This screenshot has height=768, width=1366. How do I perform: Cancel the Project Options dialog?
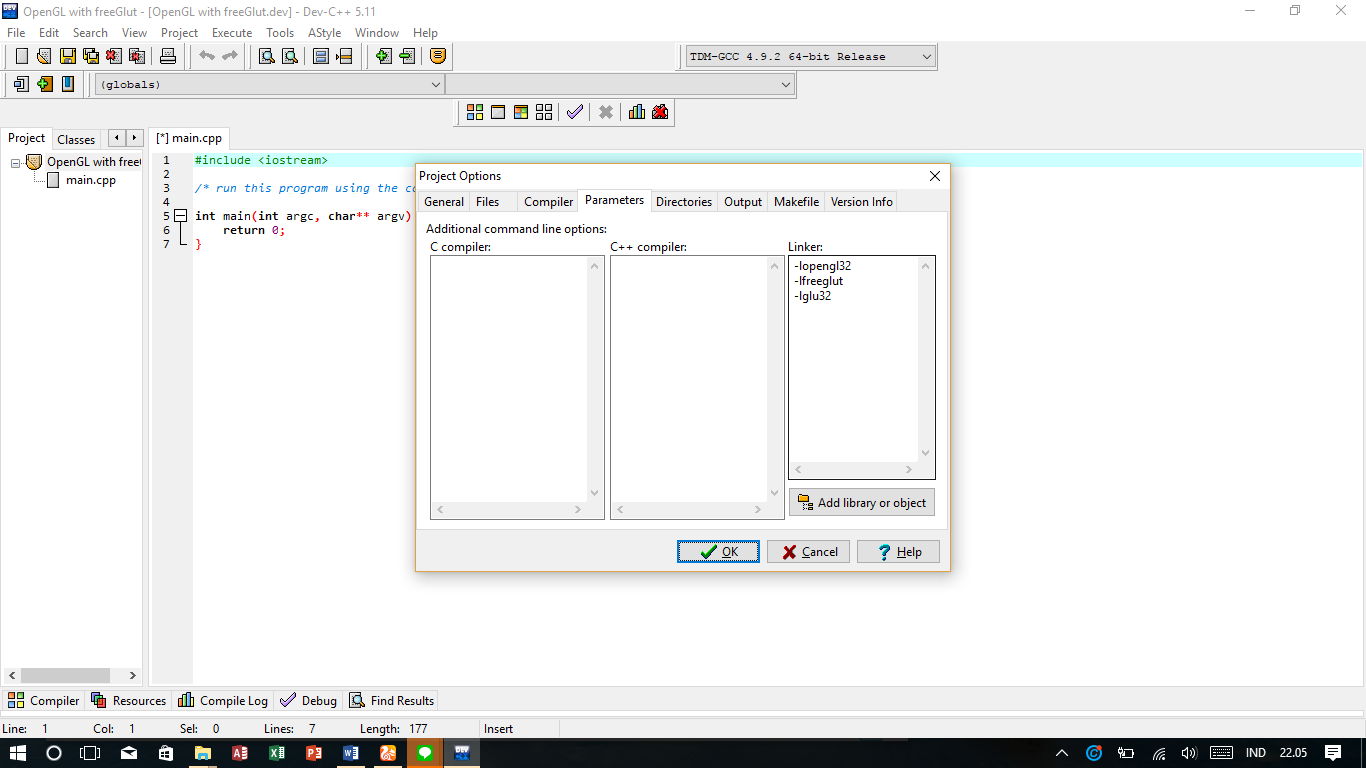coord(807,551)
